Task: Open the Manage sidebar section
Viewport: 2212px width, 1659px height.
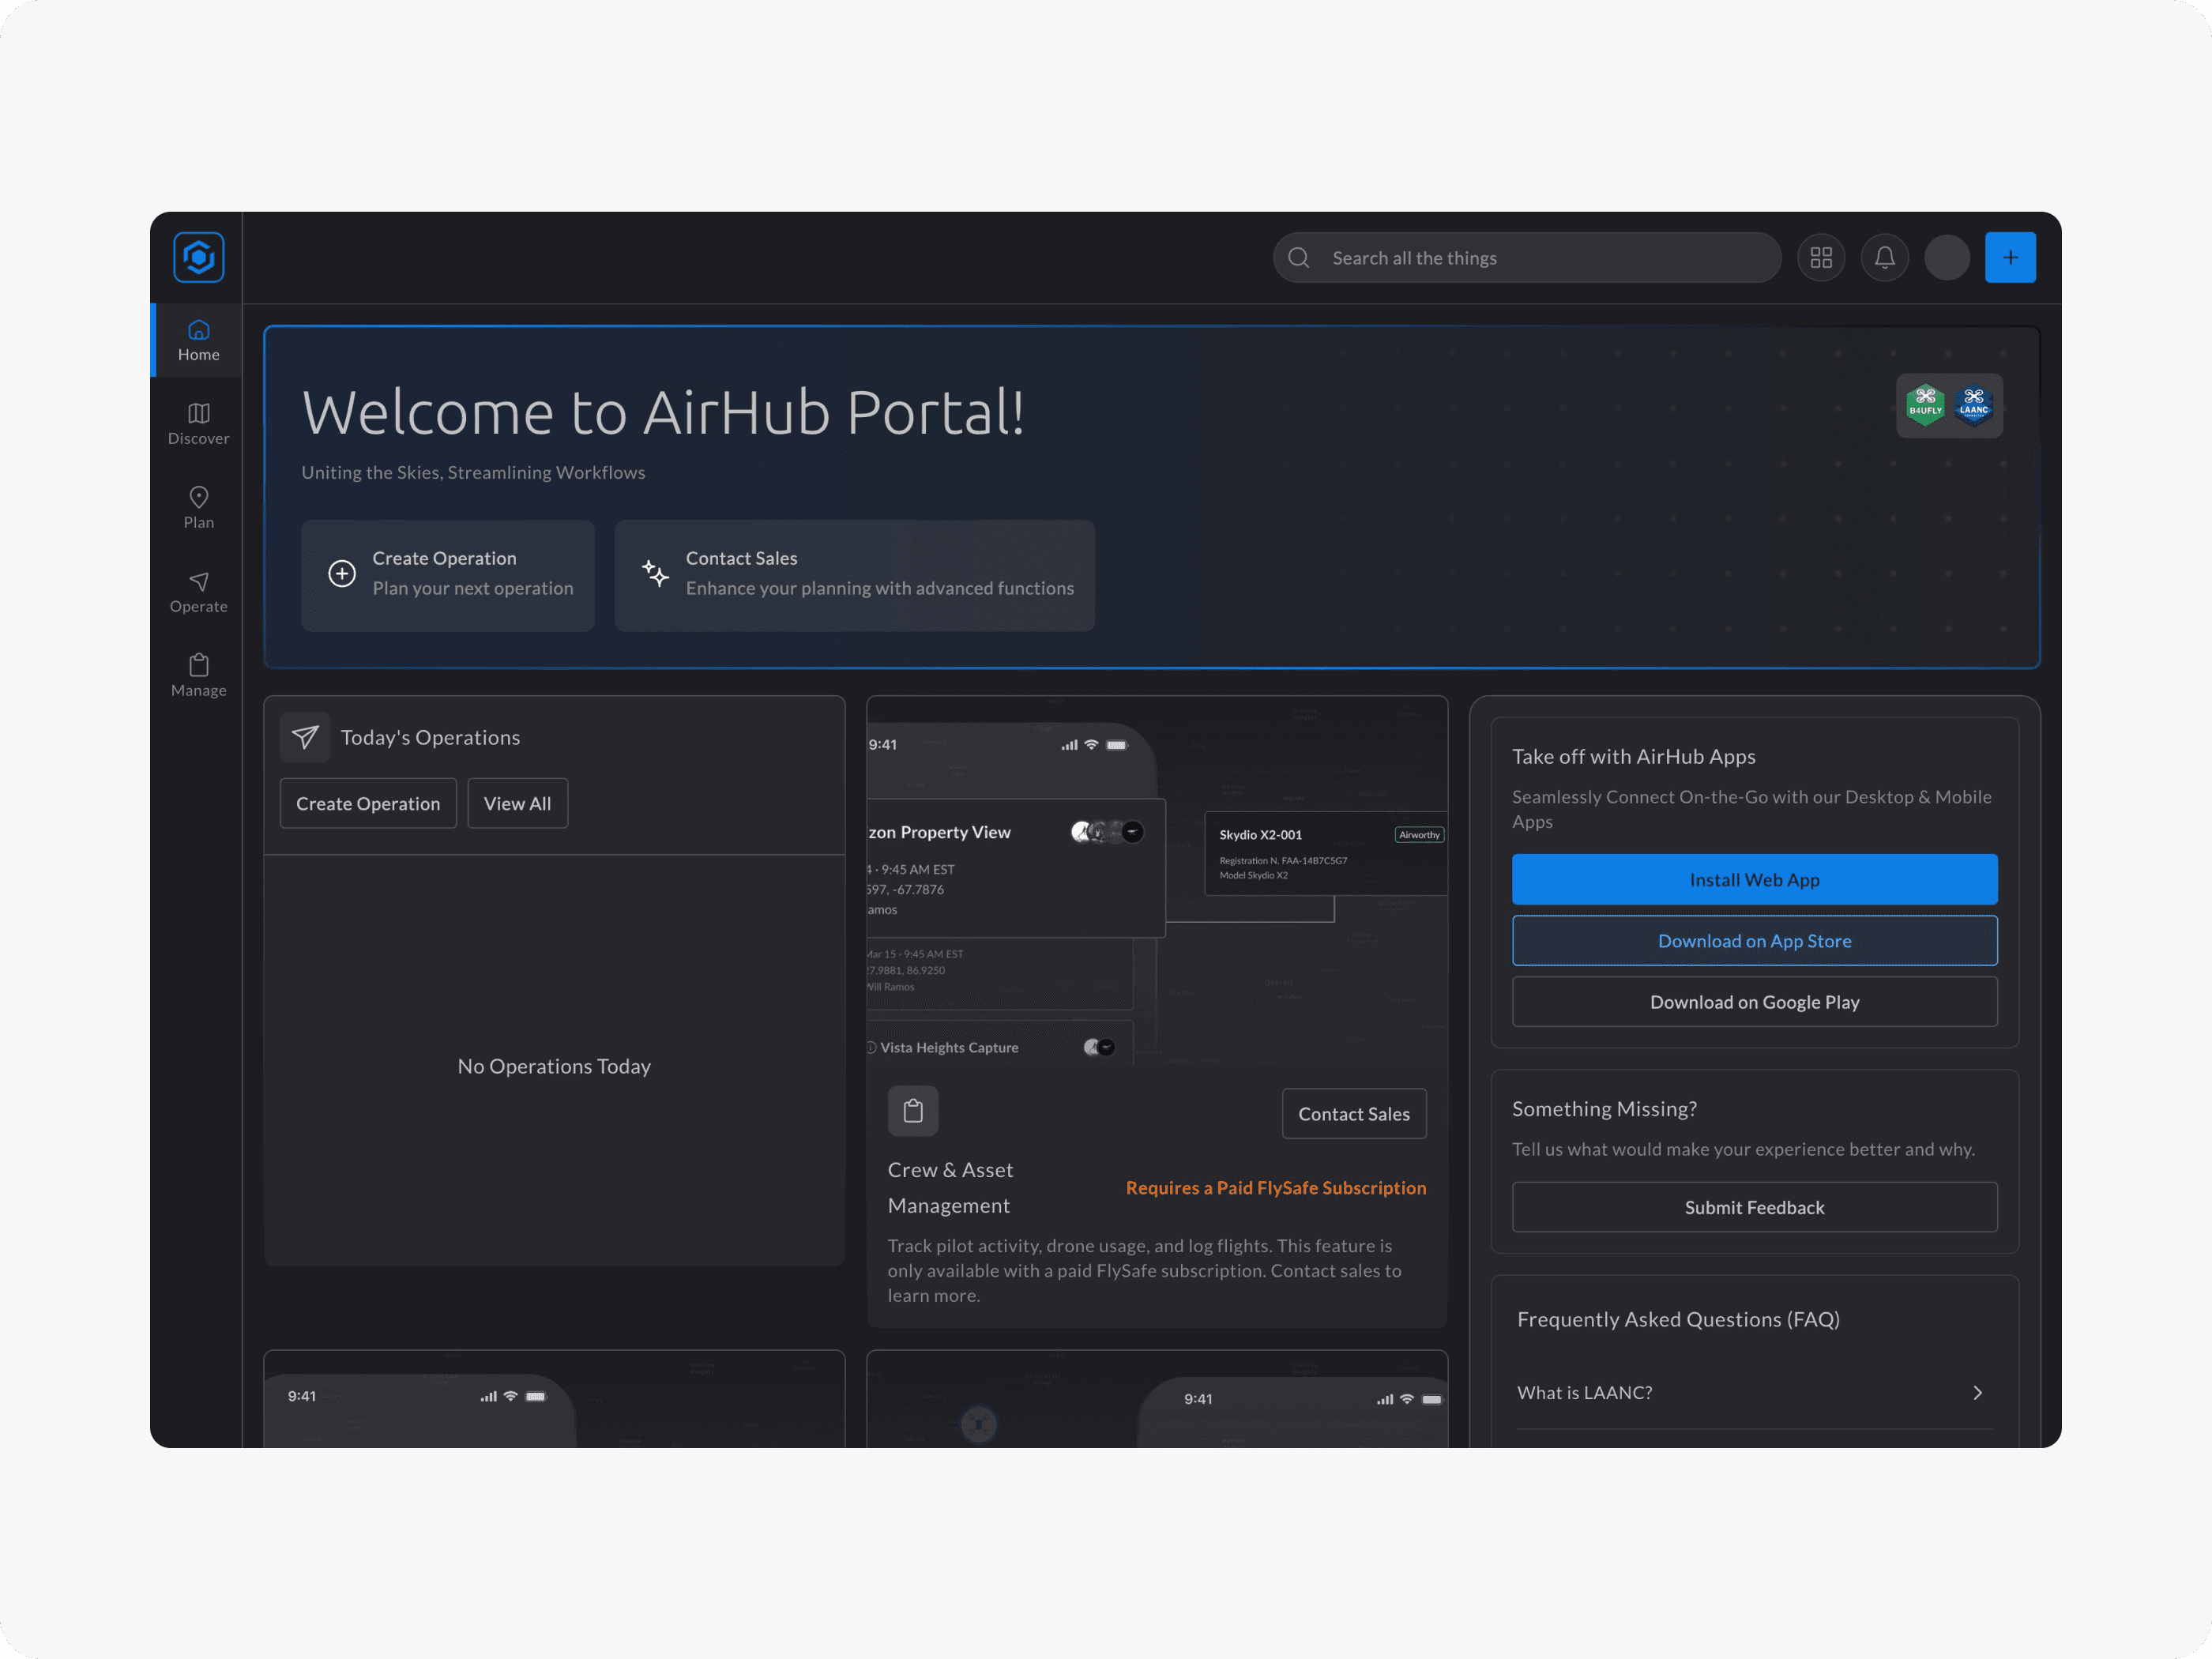Action: (198, 675)
